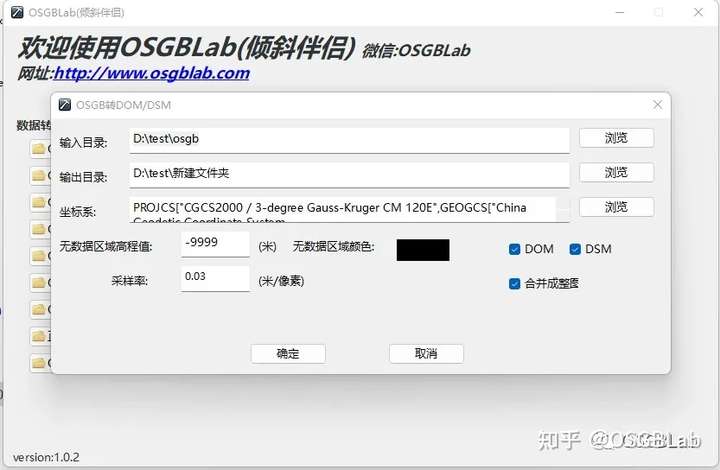Image resolution: width=720 pixels, height=470 pixels.
Task: Browse for the 坐标系 file
Action: click(616, 207)
